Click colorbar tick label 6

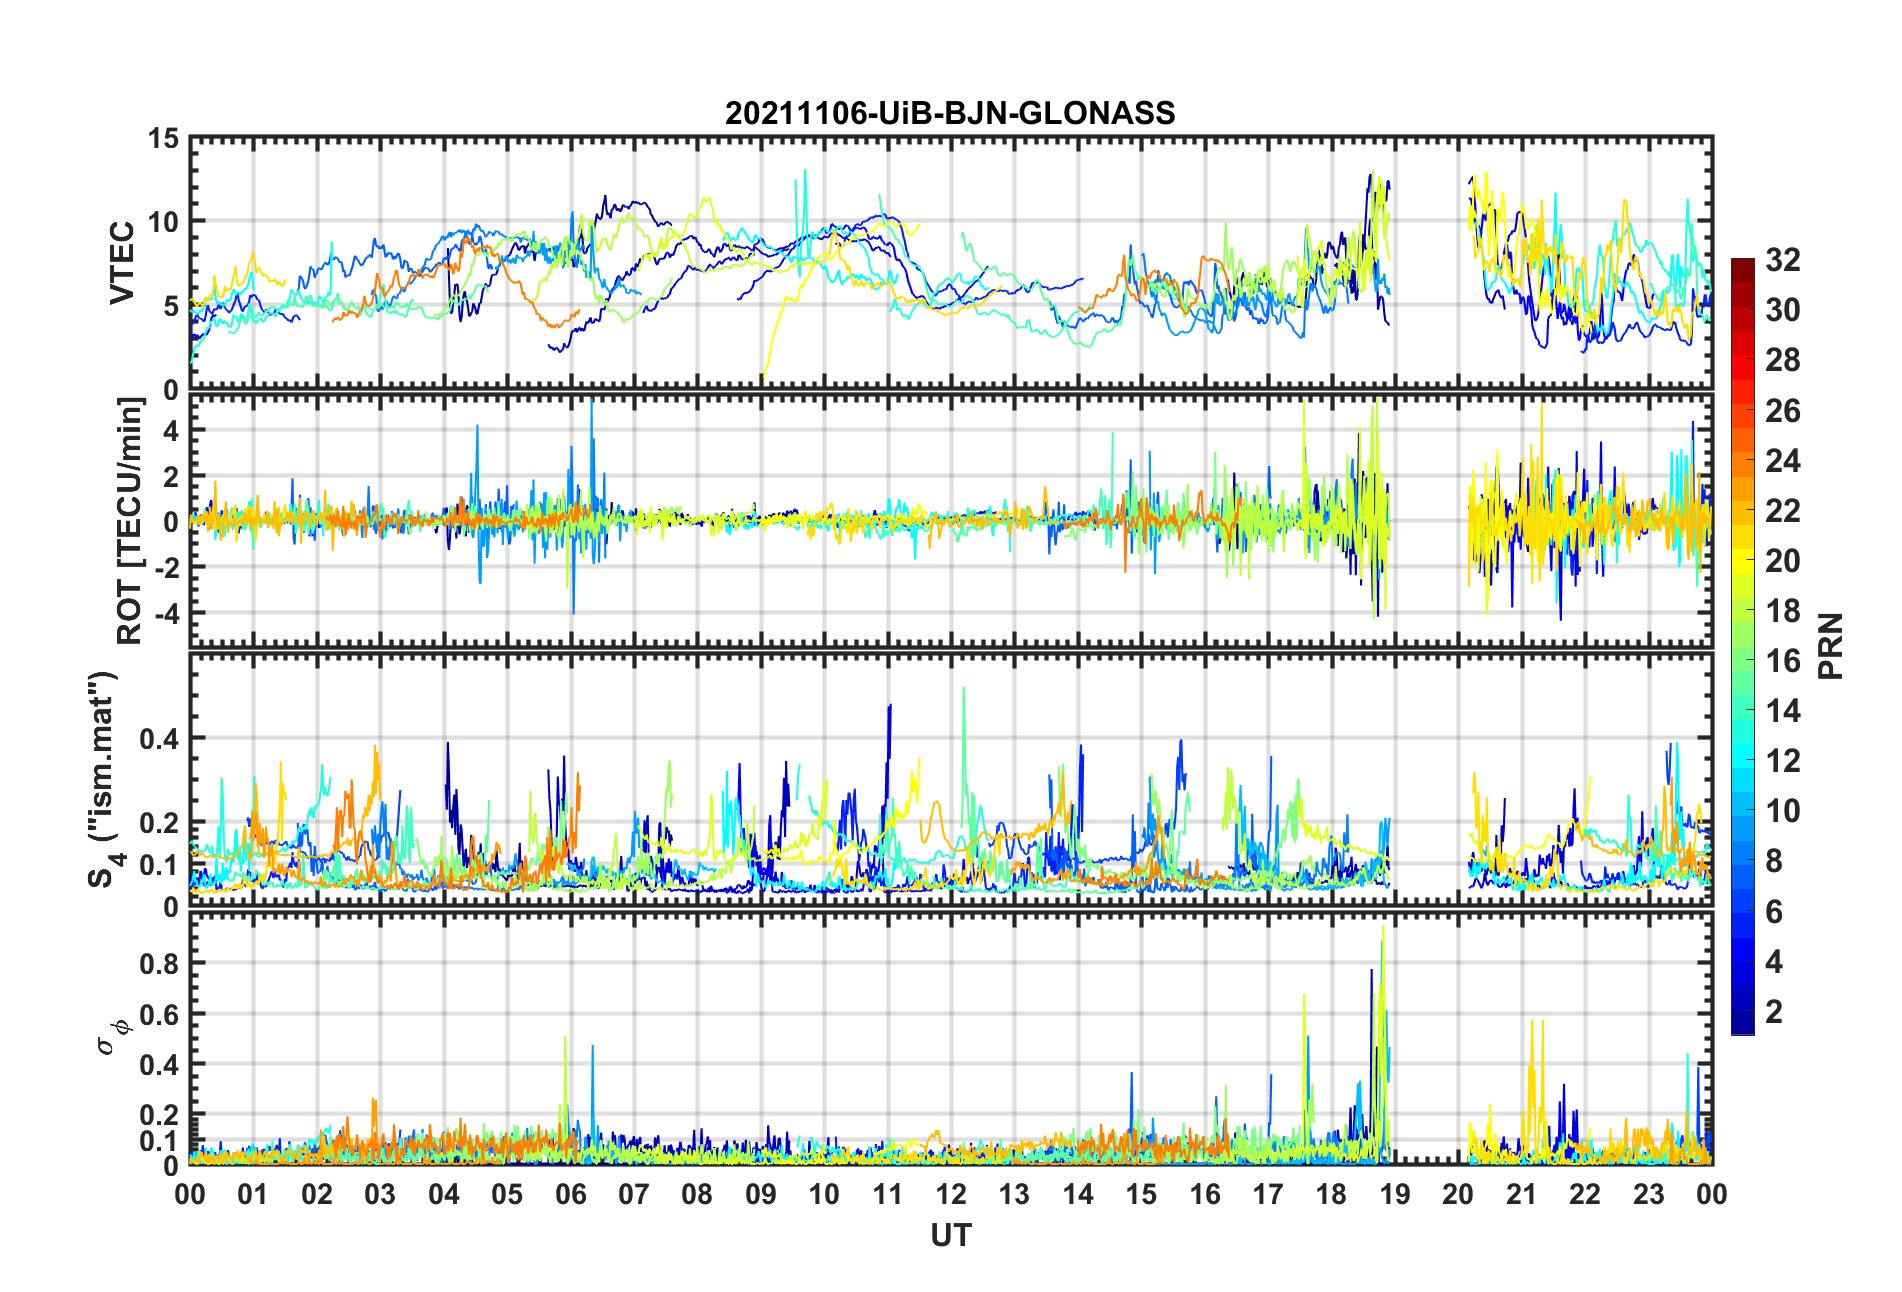coord(1774,912)
